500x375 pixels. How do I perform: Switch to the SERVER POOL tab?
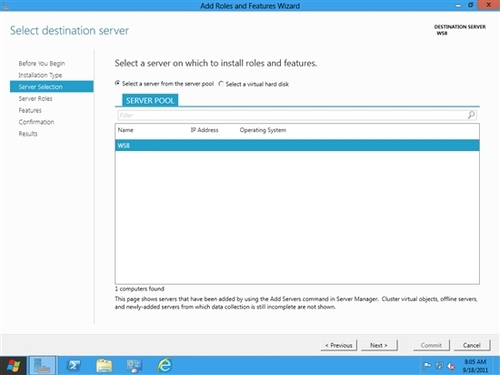[x=150, y=100]
